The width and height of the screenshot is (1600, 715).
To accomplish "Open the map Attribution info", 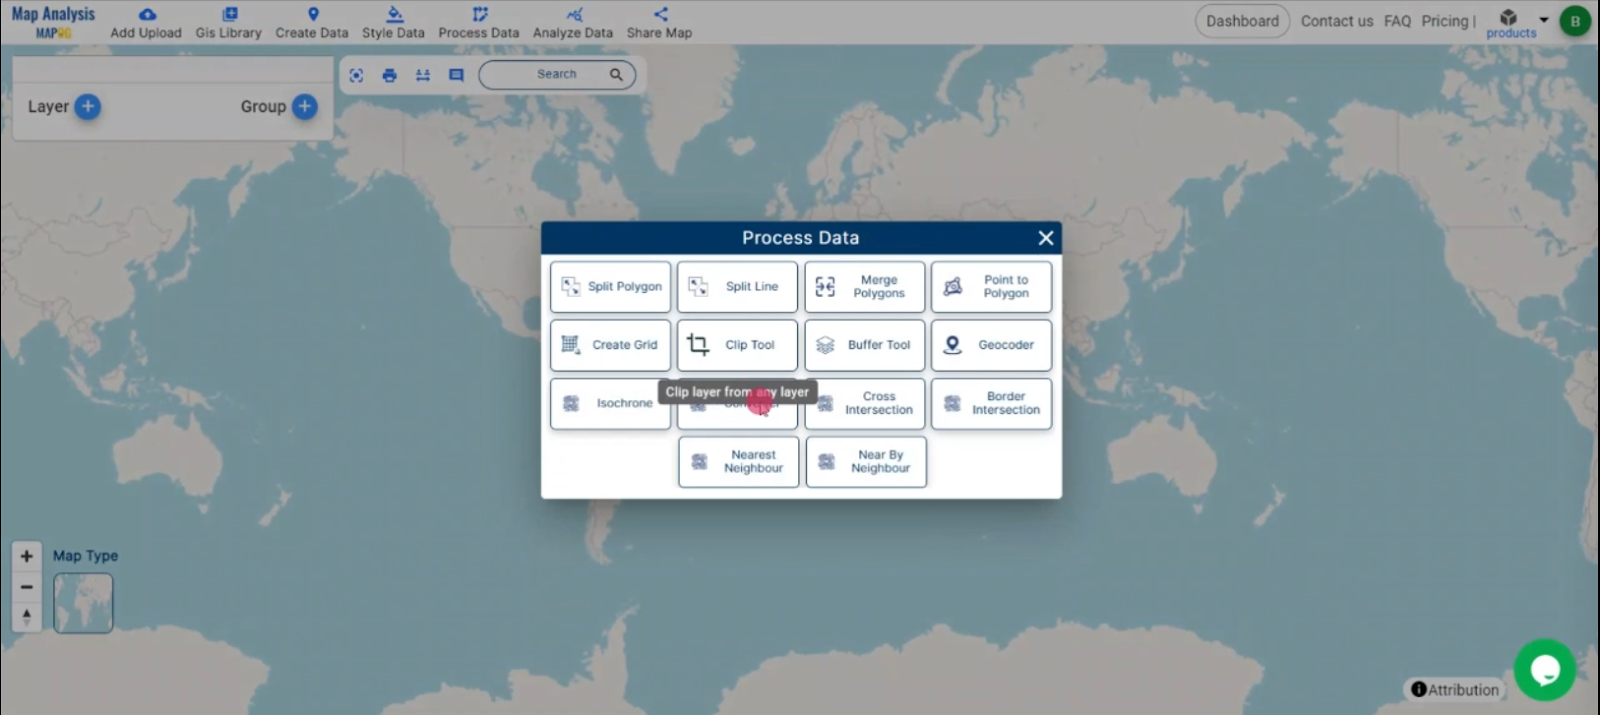I will point(1455,689).
